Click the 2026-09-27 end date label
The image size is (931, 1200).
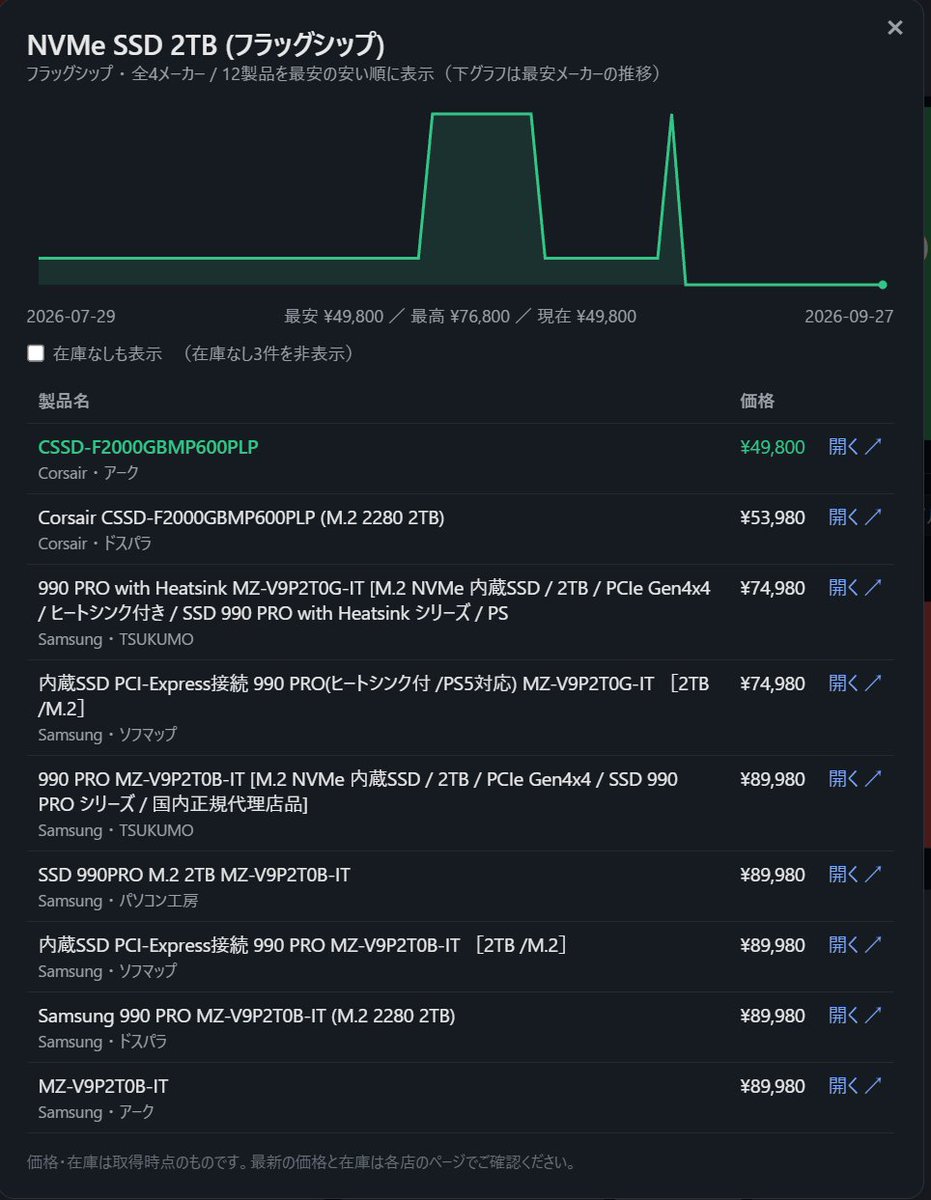point(849,316)
